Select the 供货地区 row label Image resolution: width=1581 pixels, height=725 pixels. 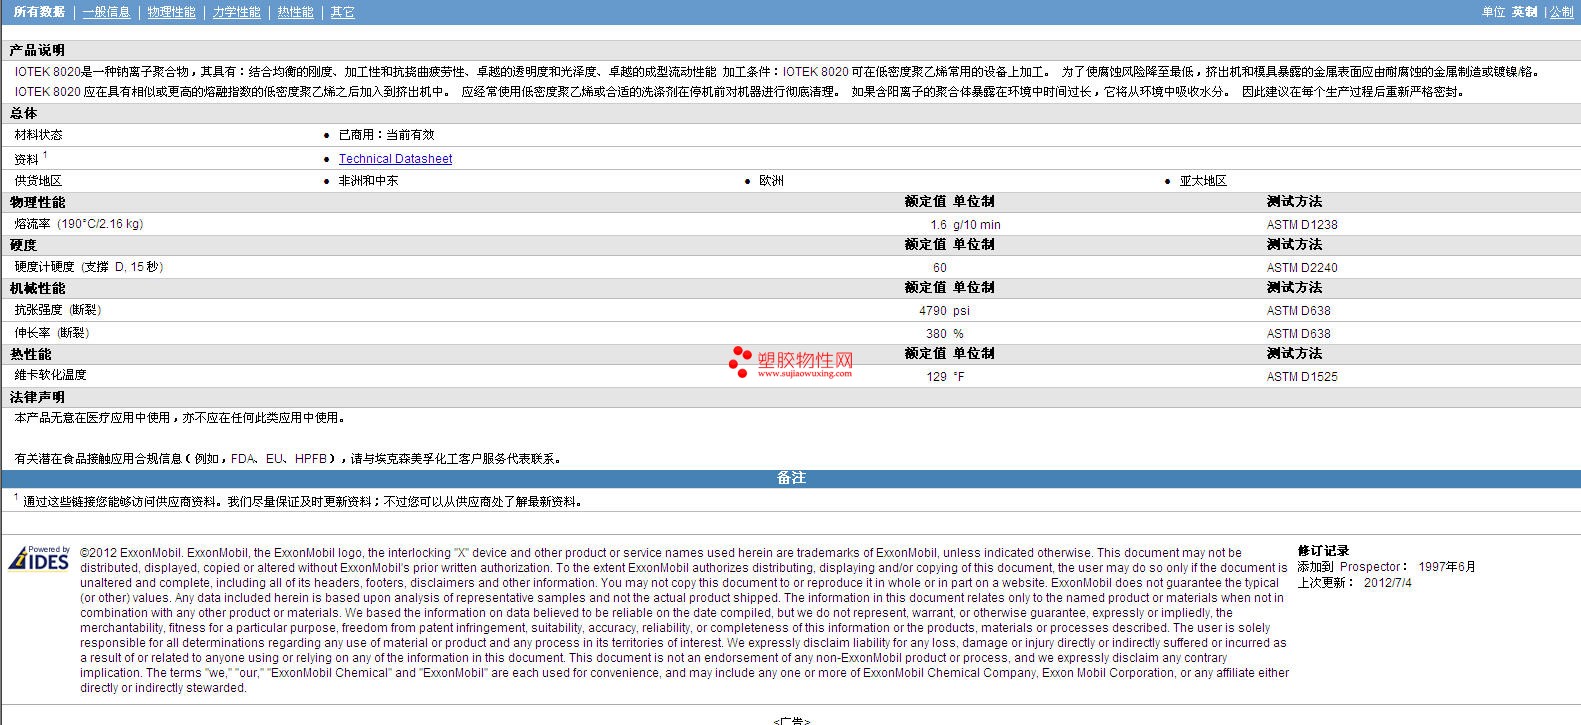pyautogui.click(x=38, y=181)
